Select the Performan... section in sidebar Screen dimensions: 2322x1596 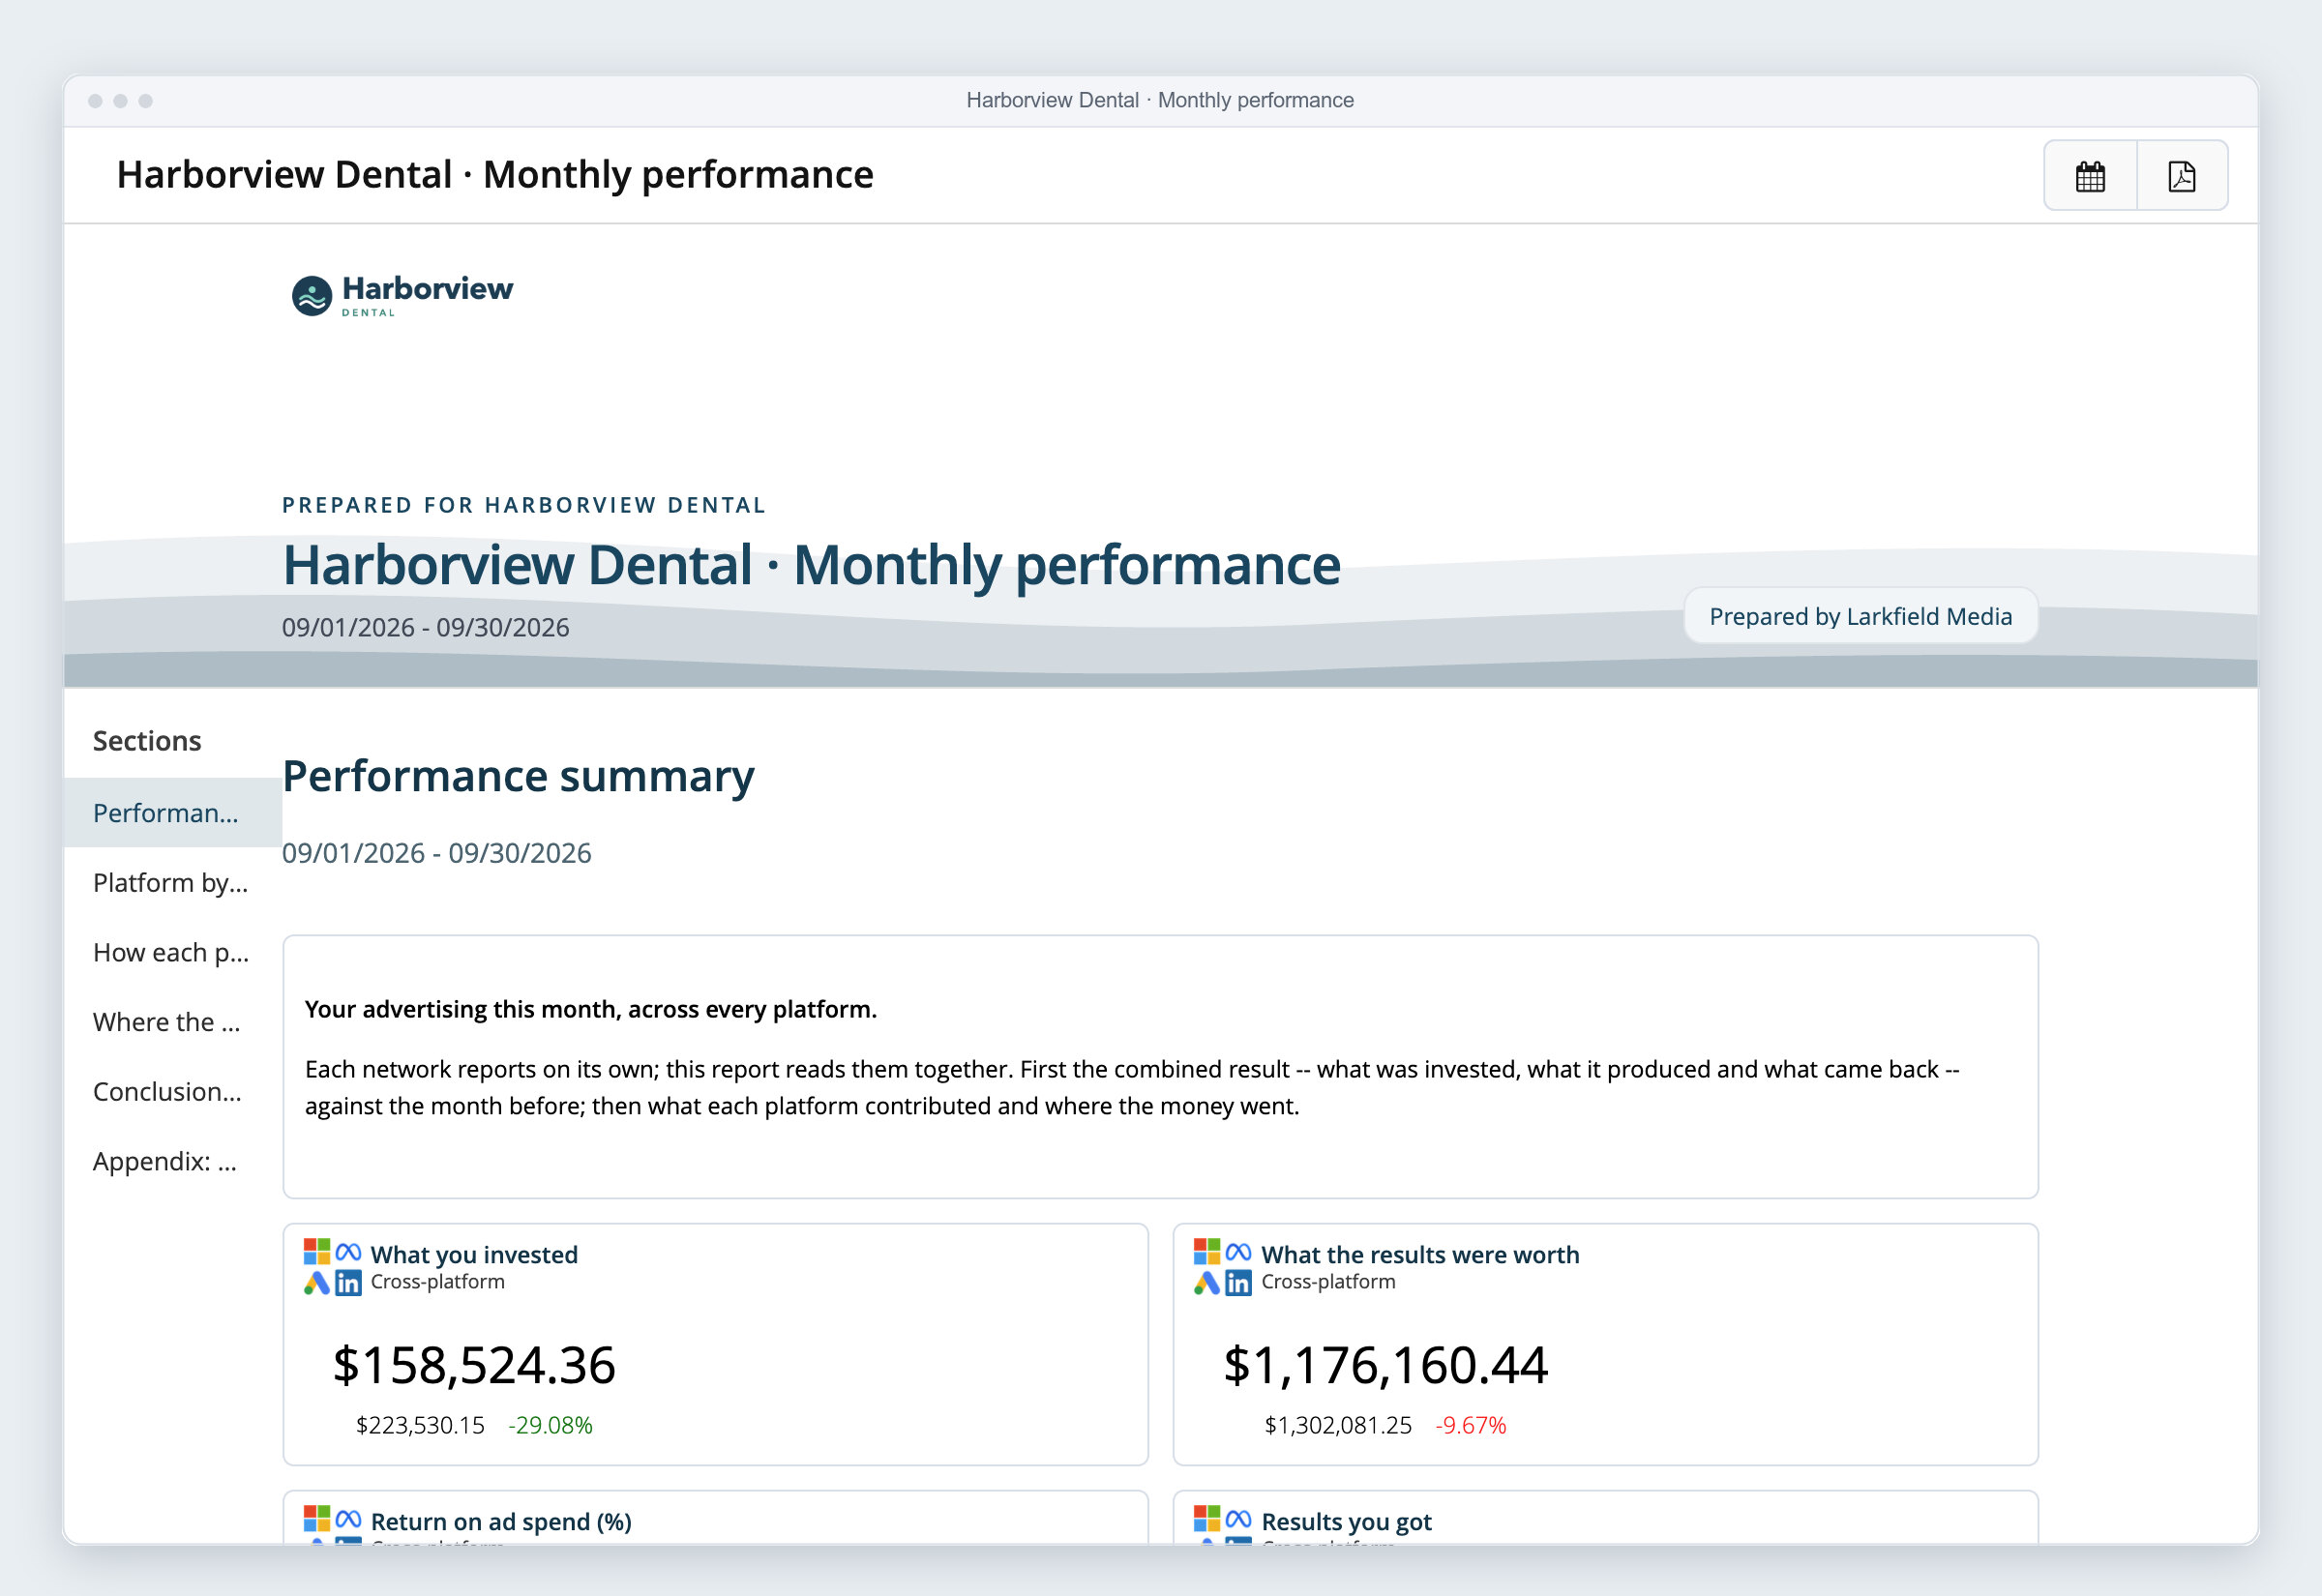click(173, 813)
